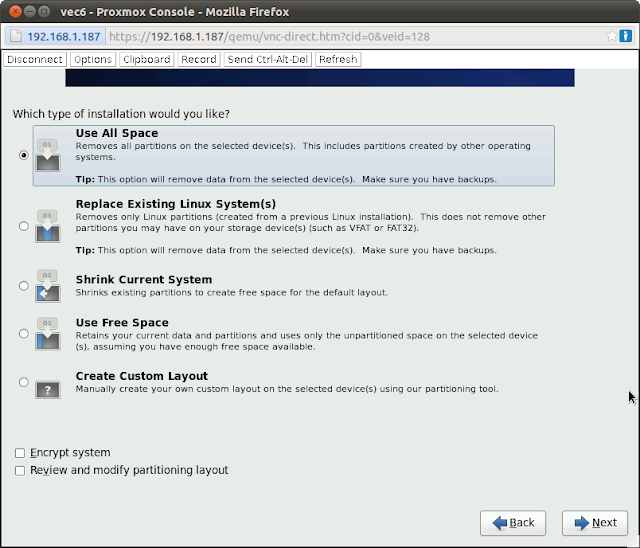The height and width of the screenshot is (548, 640).
Task: Check Review and modify partitioning layout
Action: 20,470
